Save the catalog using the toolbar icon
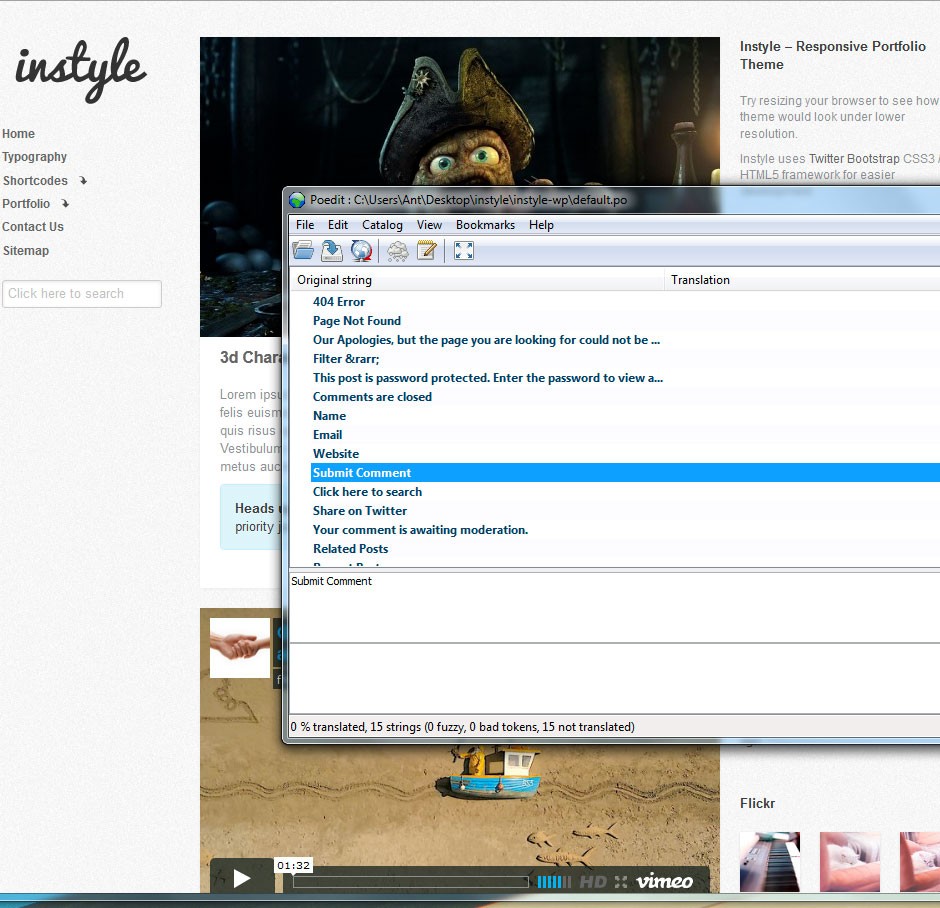 pos(332,251)
